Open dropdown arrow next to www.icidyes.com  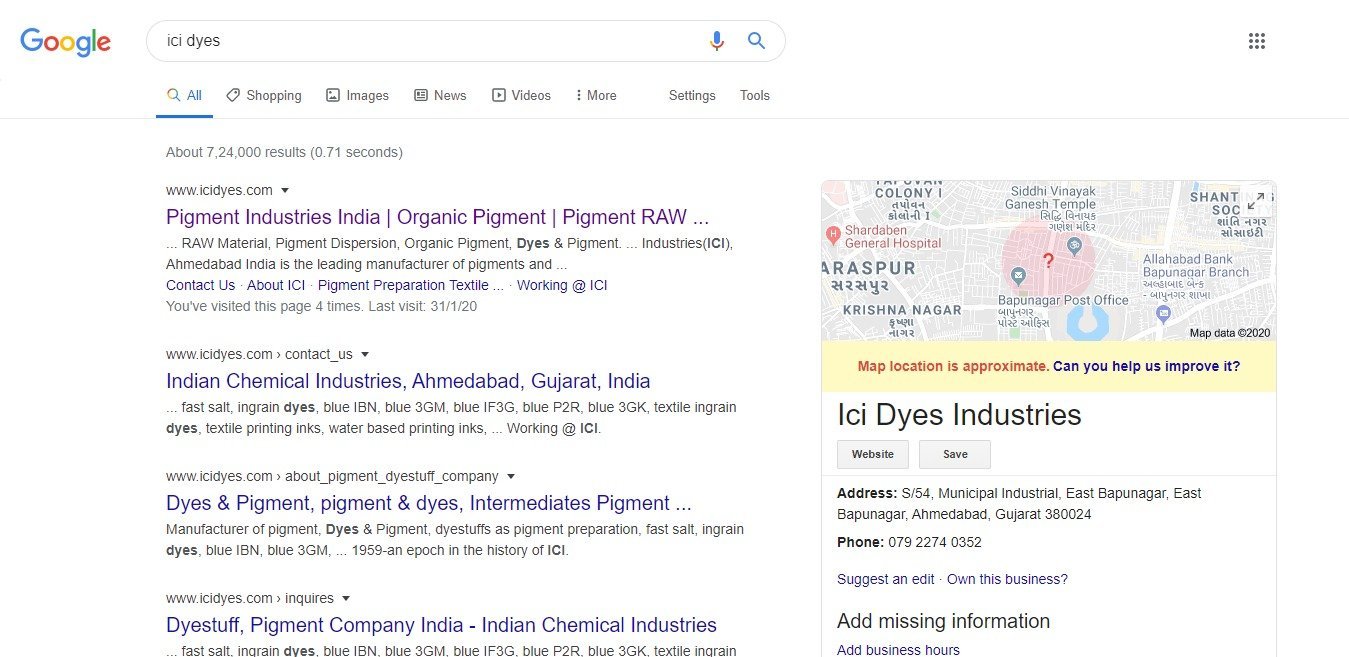pyautogui.click(x=285, y=190)
